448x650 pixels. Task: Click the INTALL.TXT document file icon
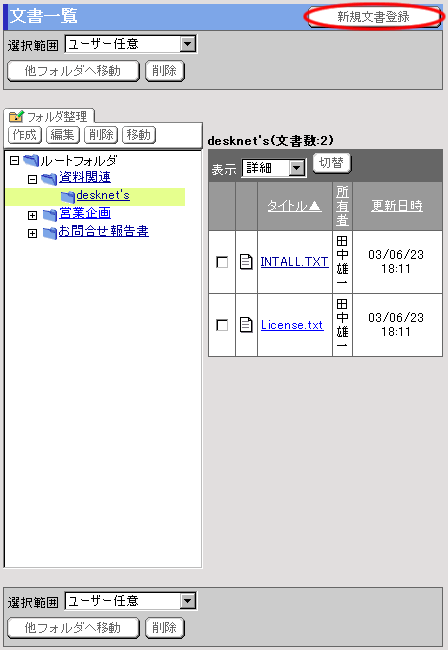click(x=246, y=262)
